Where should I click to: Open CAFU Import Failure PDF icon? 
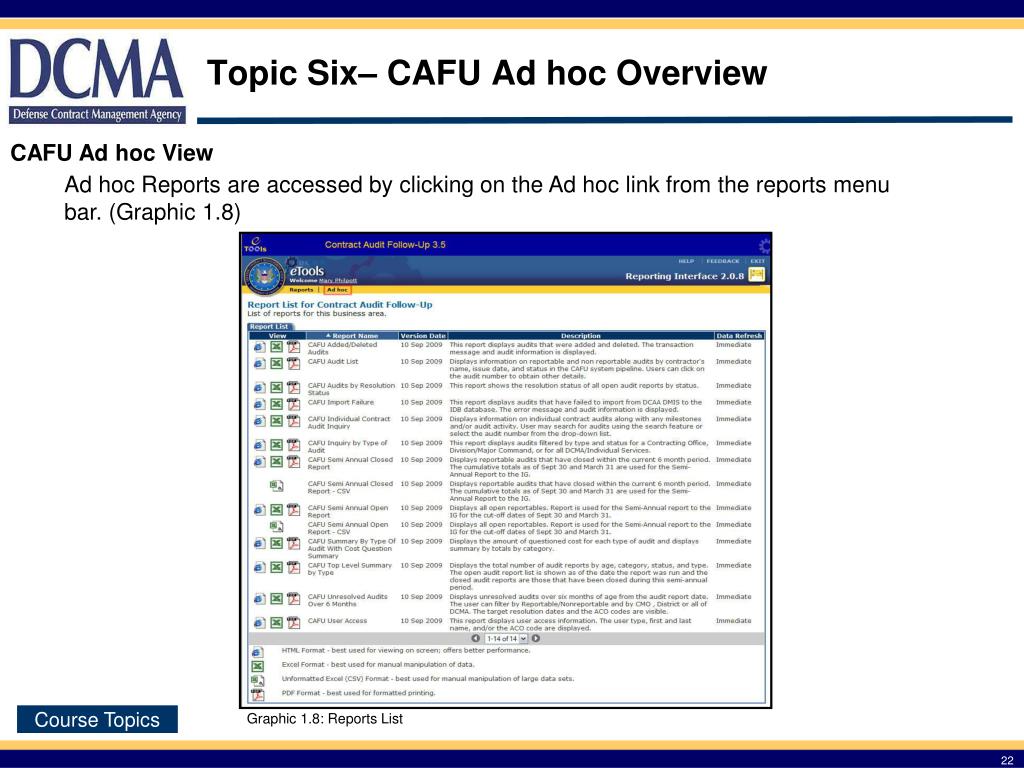click(x=293, y=405)
